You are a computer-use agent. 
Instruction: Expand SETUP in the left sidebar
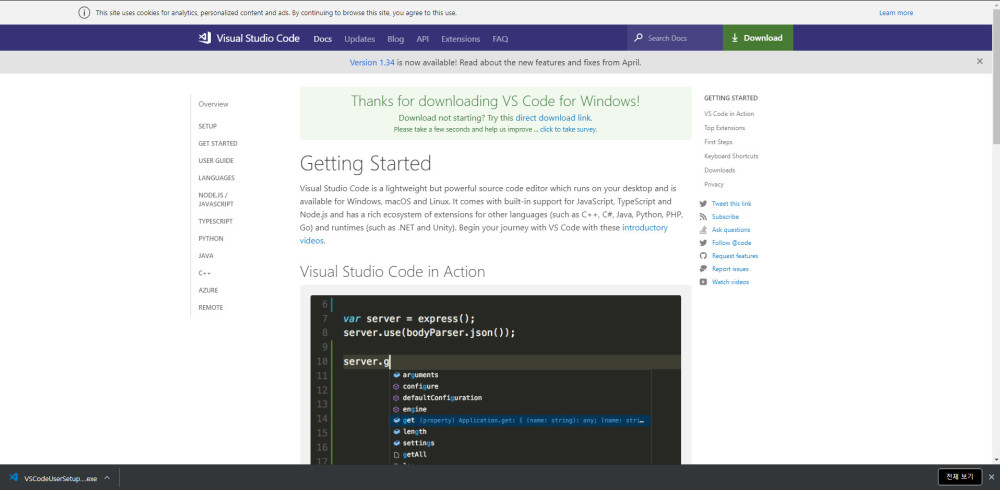click(207, 126)
